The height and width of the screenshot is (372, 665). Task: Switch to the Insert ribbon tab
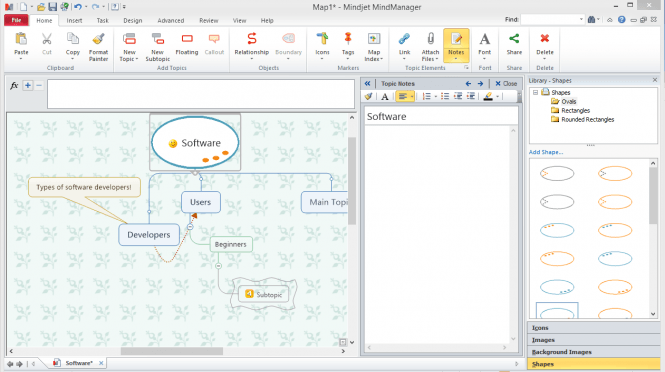click(74, 20)
